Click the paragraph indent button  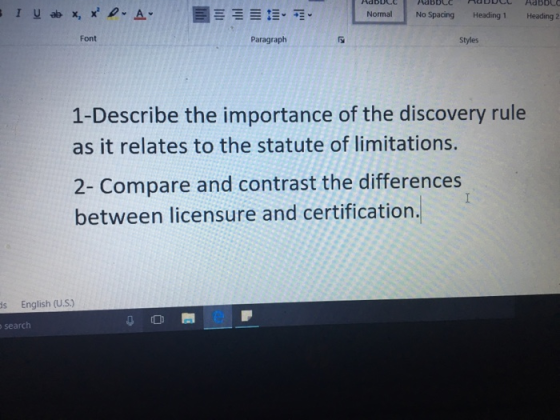coord(299,15)
